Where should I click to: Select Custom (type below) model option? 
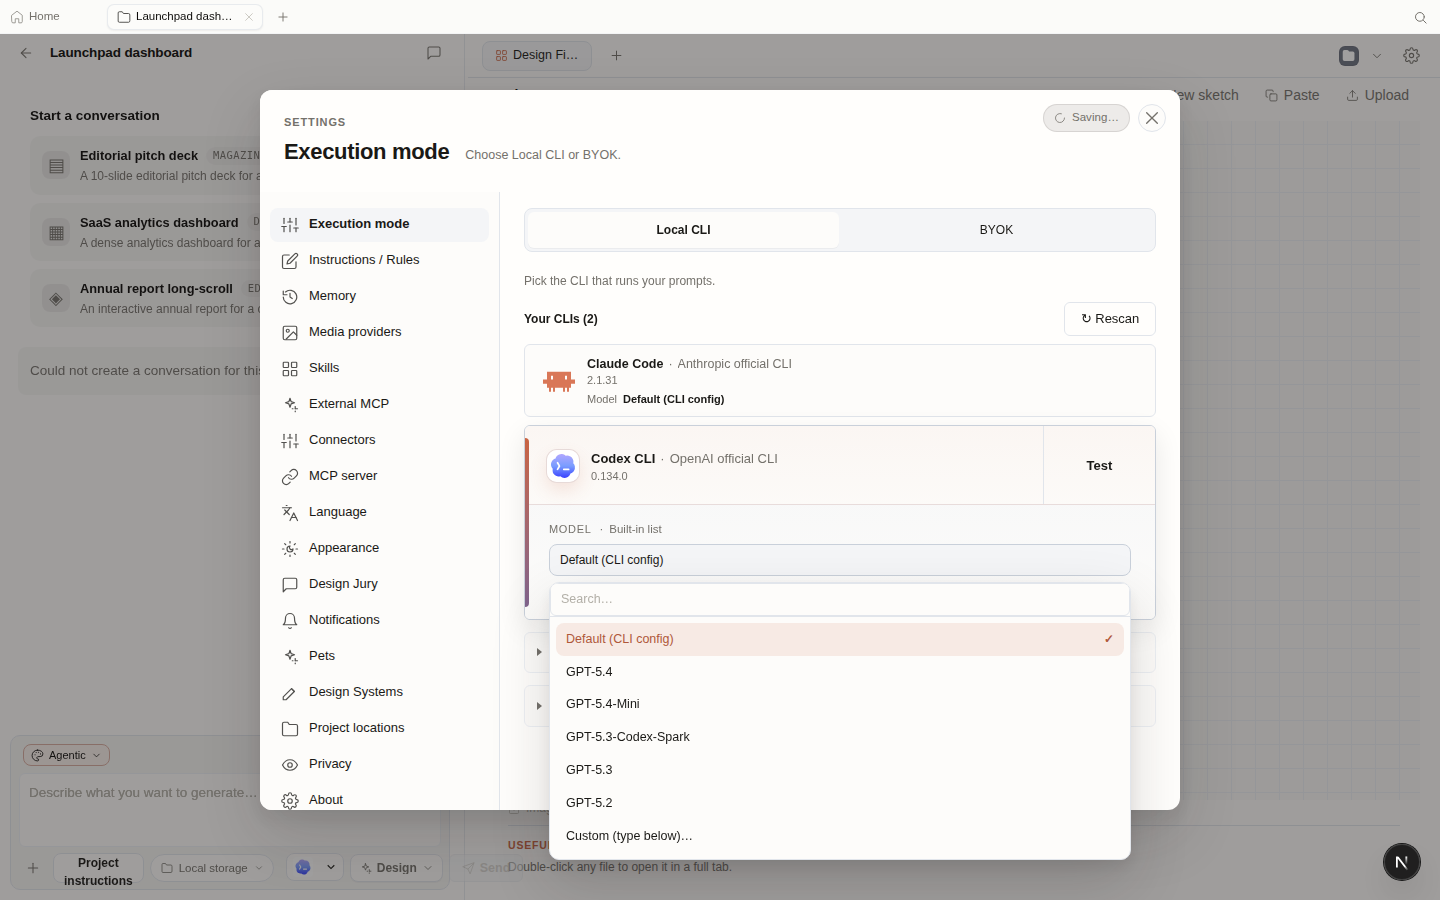click(840, 836)
